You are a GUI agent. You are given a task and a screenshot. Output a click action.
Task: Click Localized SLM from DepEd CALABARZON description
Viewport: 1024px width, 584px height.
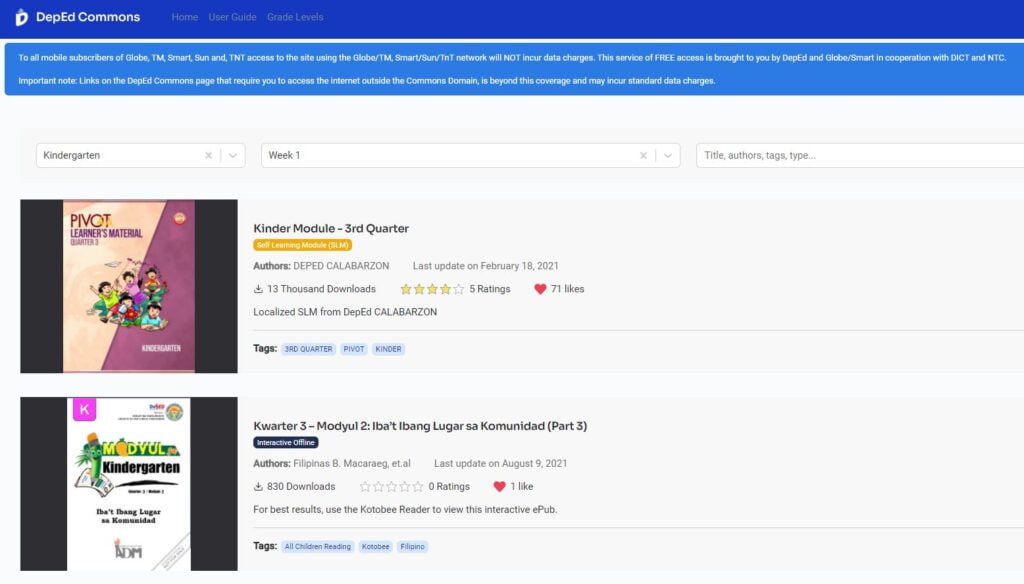pyautogui.click(x=345, y=312)
